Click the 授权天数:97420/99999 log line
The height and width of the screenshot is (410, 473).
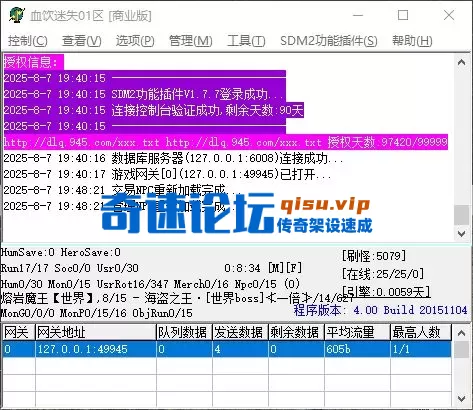tap(226, 142)
